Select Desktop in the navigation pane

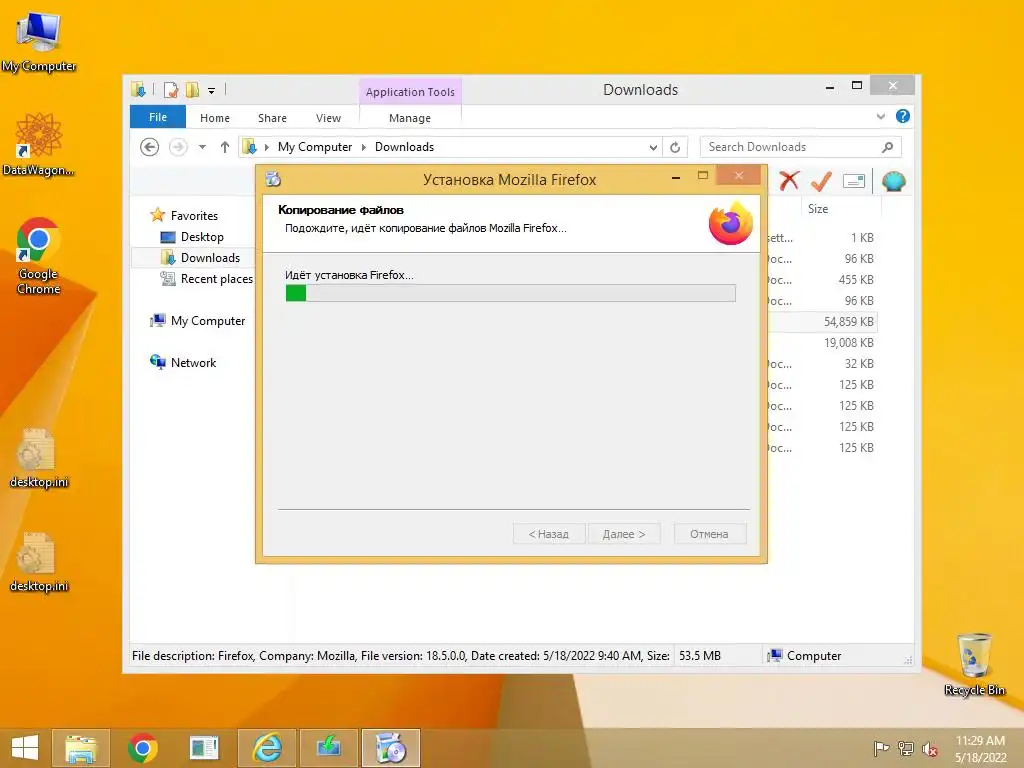point(202,236)
